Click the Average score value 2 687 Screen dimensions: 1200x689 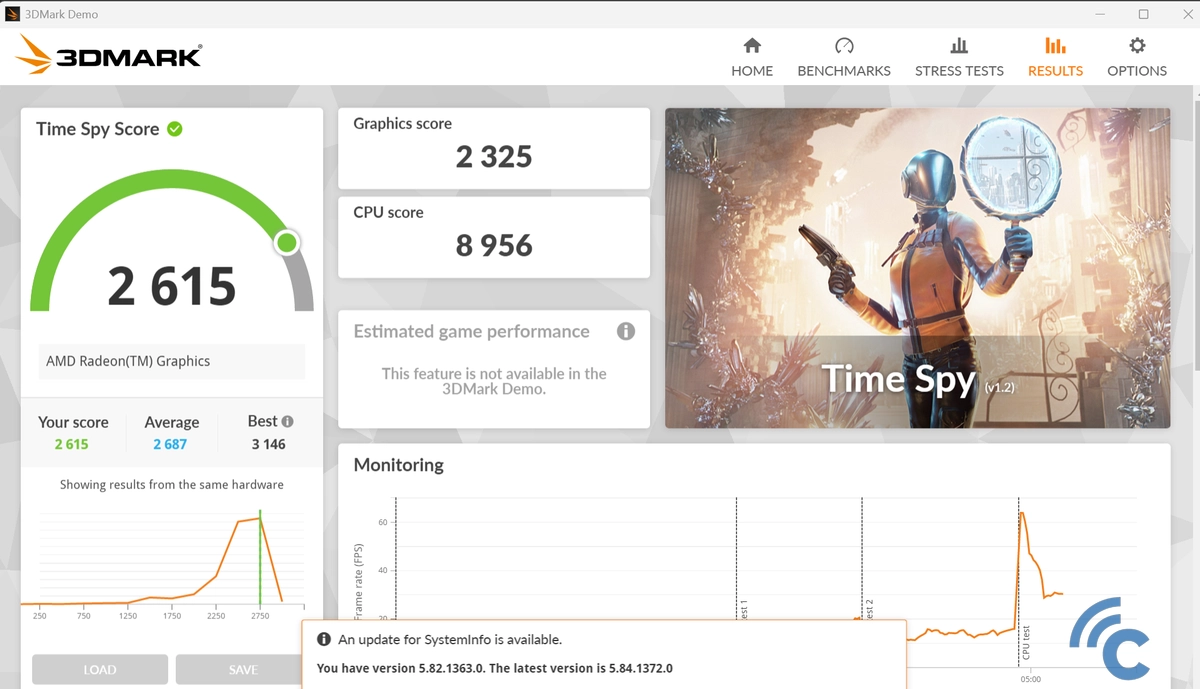pos(170,444)
